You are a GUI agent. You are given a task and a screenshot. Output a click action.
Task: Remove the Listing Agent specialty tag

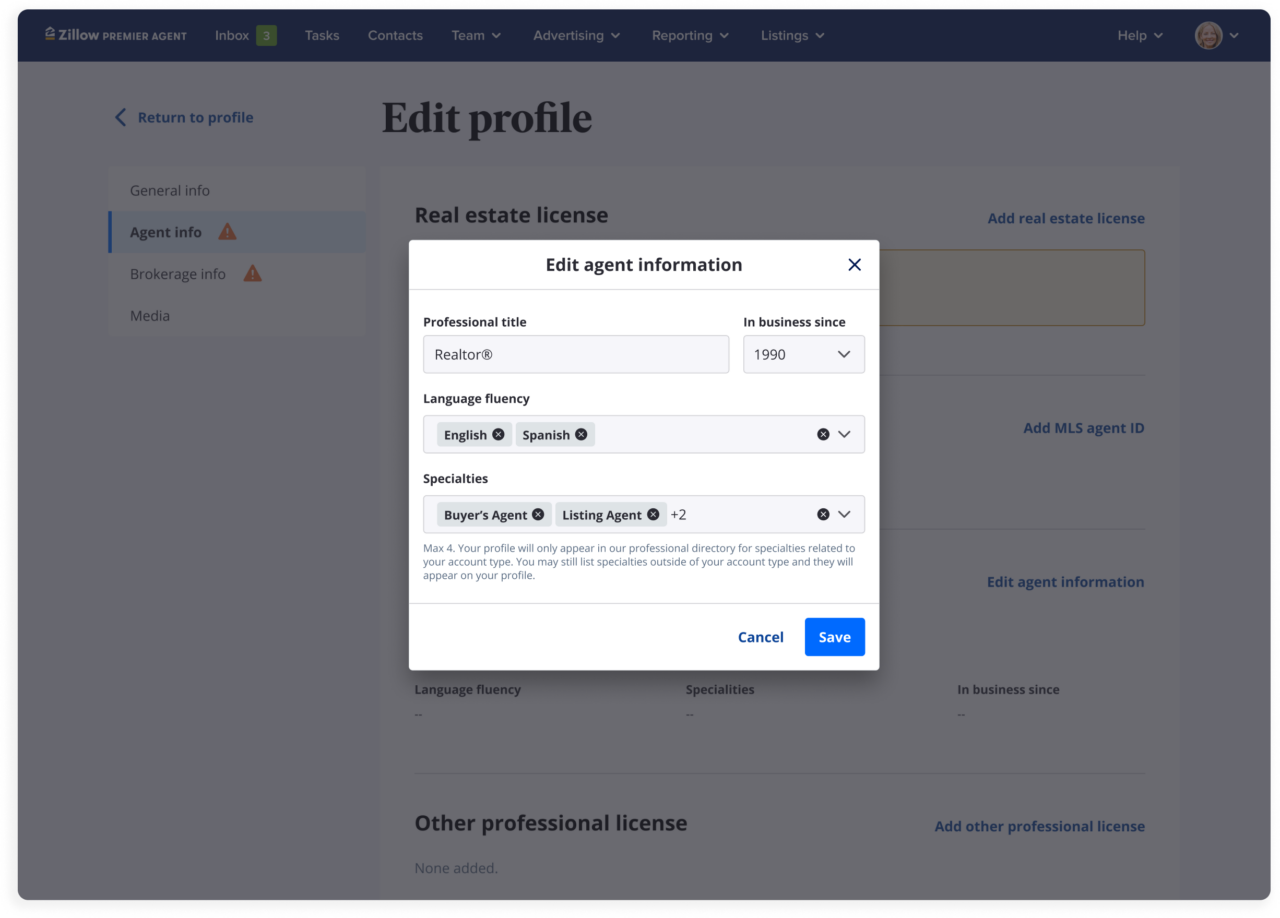click(653, 515)
